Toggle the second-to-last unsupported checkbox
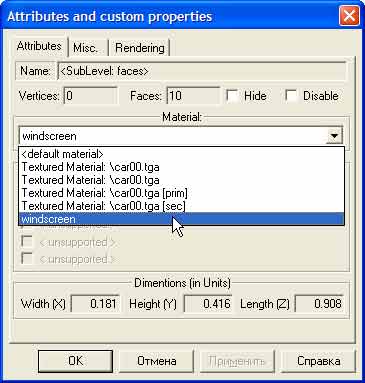 pyautogui.click(x=27, y=241)
